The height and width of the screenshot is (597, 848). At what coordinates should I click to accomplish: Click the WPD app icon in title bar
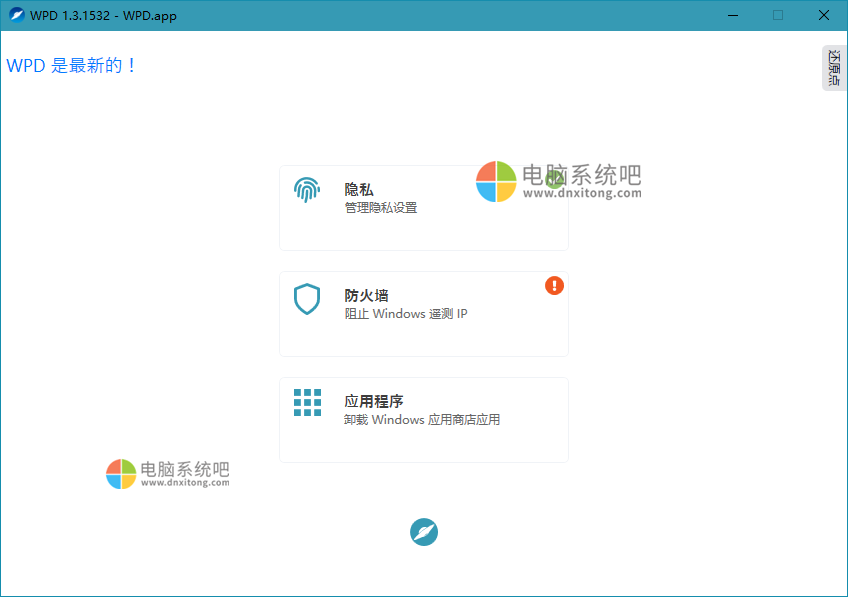(x=17, y=15)
